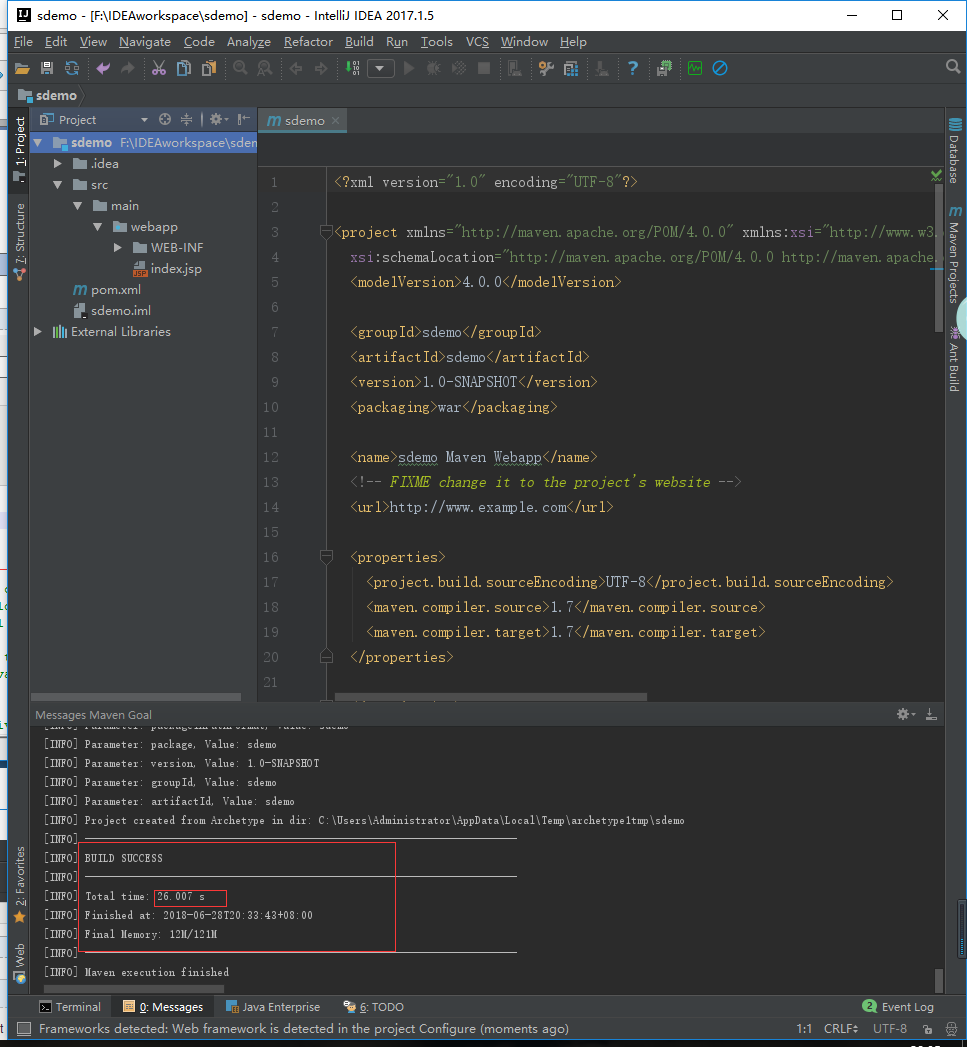Image resolution: width=967 pixels, height=1047 pixels.
Task: Collapse the main folder
Action: pos(78,206)
